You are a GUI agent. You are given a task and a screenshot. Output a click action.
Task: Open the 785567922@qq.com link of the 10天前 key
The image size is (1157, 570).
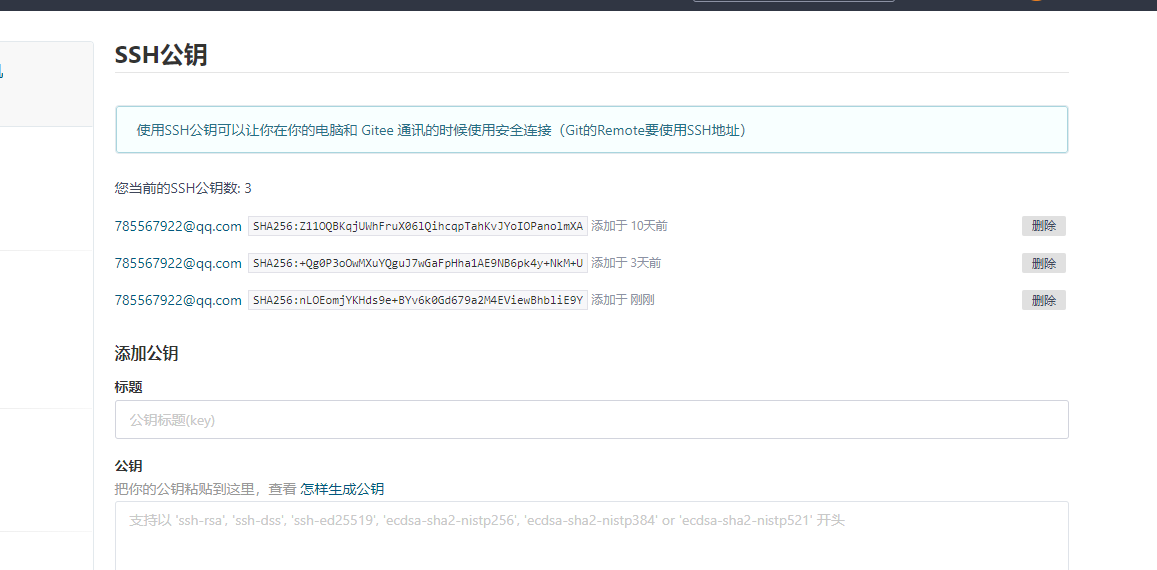(x=179, y=226)
